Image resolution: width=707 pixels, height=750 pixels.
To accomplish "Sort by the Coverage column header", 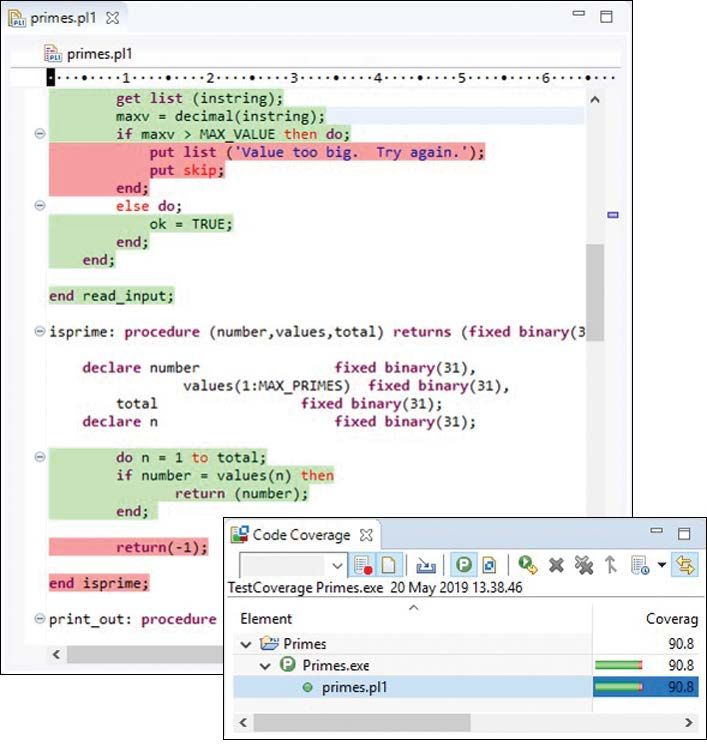I will click(672, 618).
